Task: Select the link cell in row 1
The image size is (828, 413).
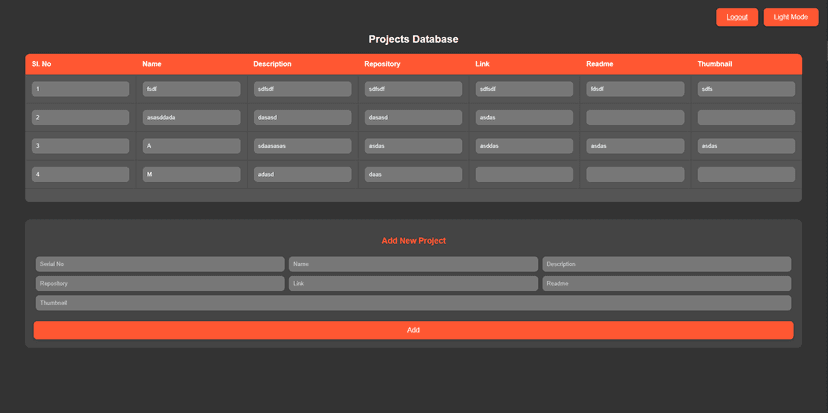Action: [x=524, y=89]
